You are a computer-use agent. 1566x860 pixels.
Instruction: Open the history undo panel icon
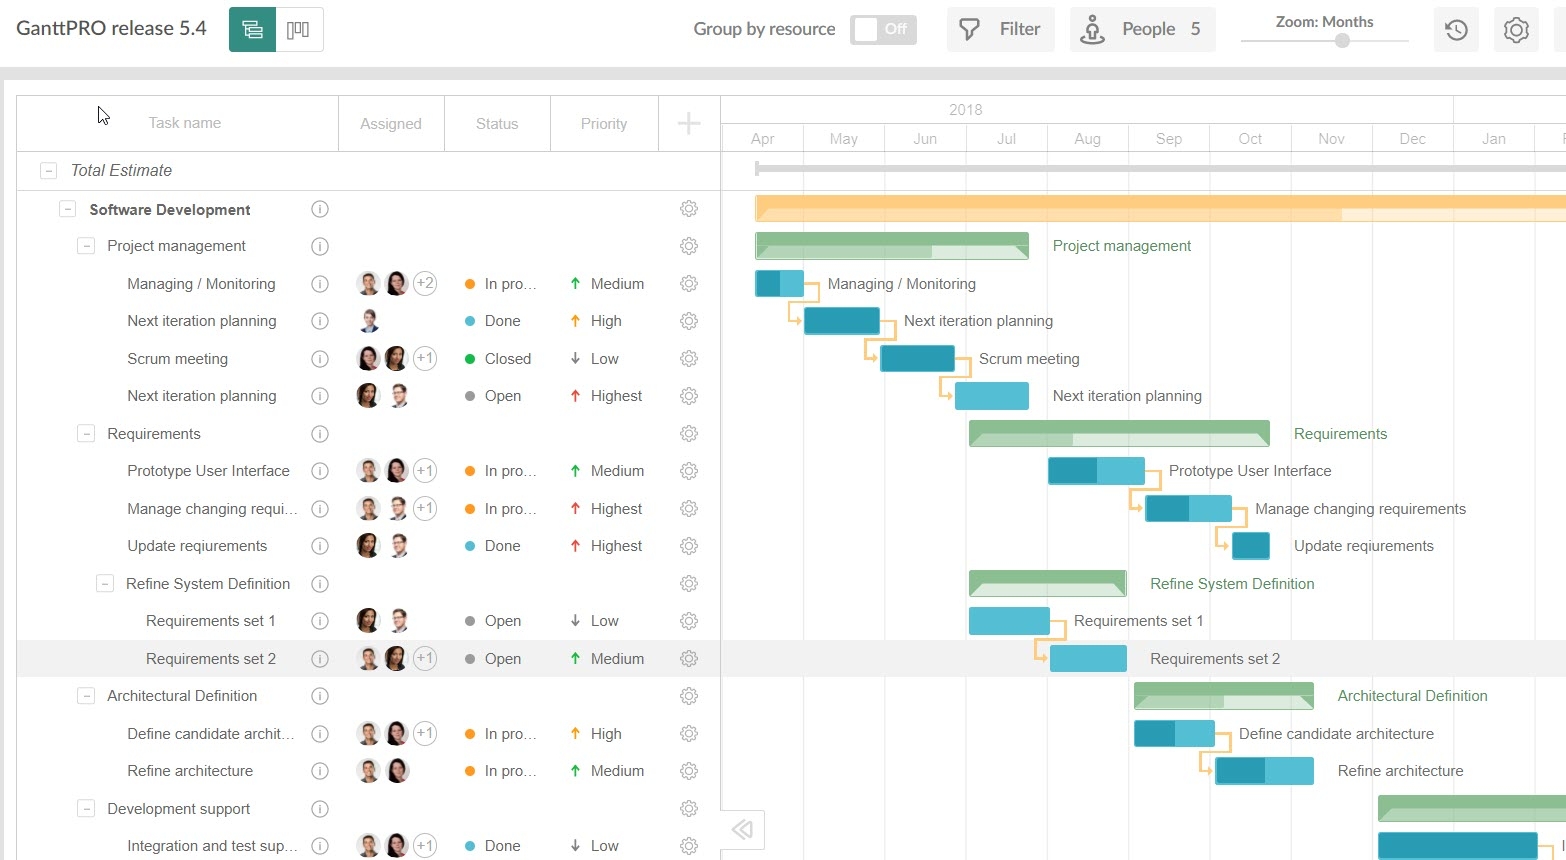coord(1456,30)
